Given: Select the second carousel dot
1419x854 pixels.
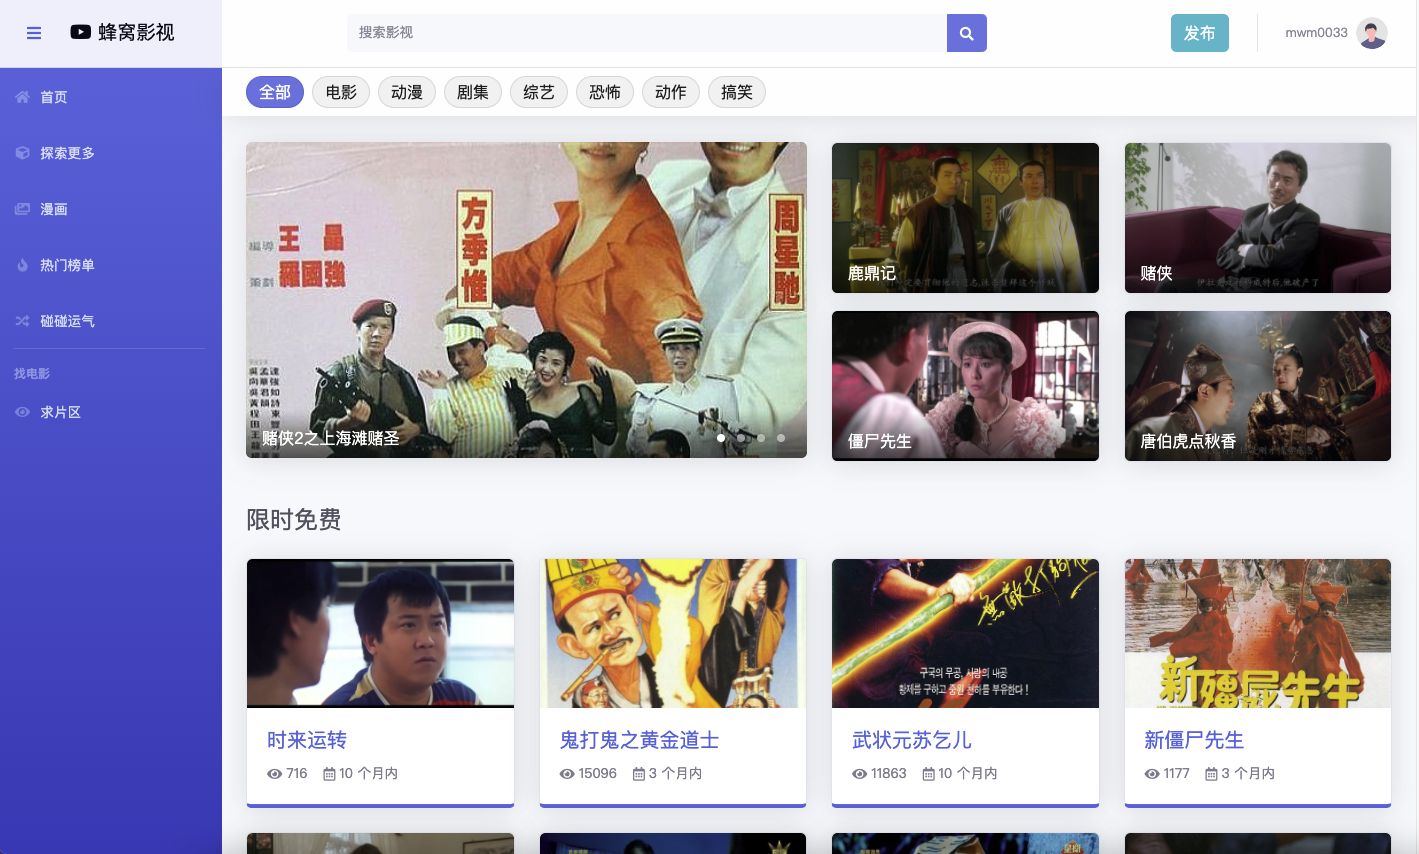Looking at the screenshot, I should (x=741, y=438).
